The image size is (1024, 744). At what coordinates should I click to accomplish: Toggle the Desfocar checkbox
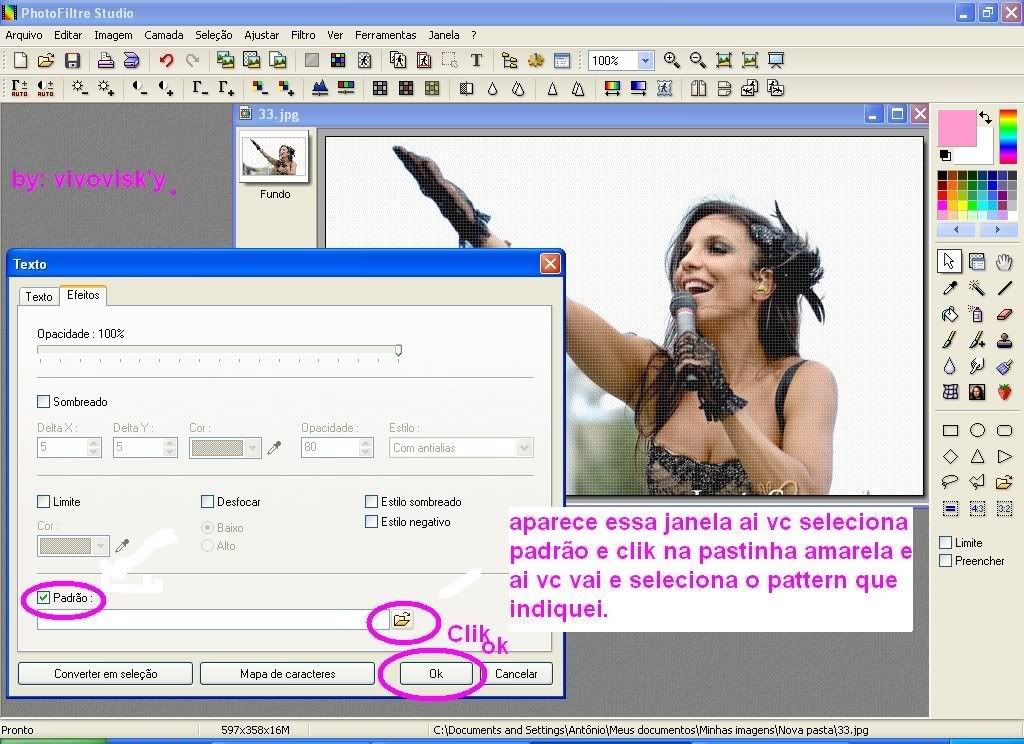click(x=208, y=502)
